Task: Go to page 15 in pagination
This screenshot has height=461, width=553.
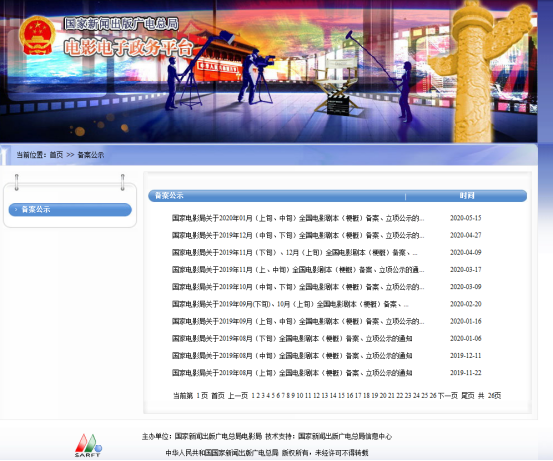Action: click(x=341, y=396)
